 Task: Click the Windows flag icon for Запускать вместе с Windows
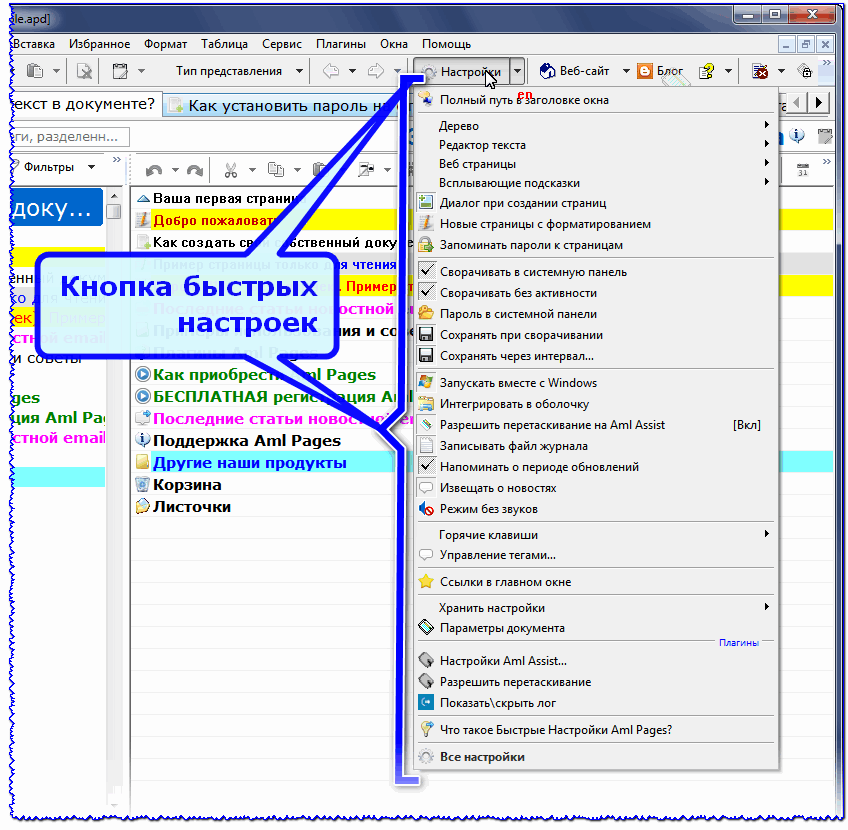426,382
